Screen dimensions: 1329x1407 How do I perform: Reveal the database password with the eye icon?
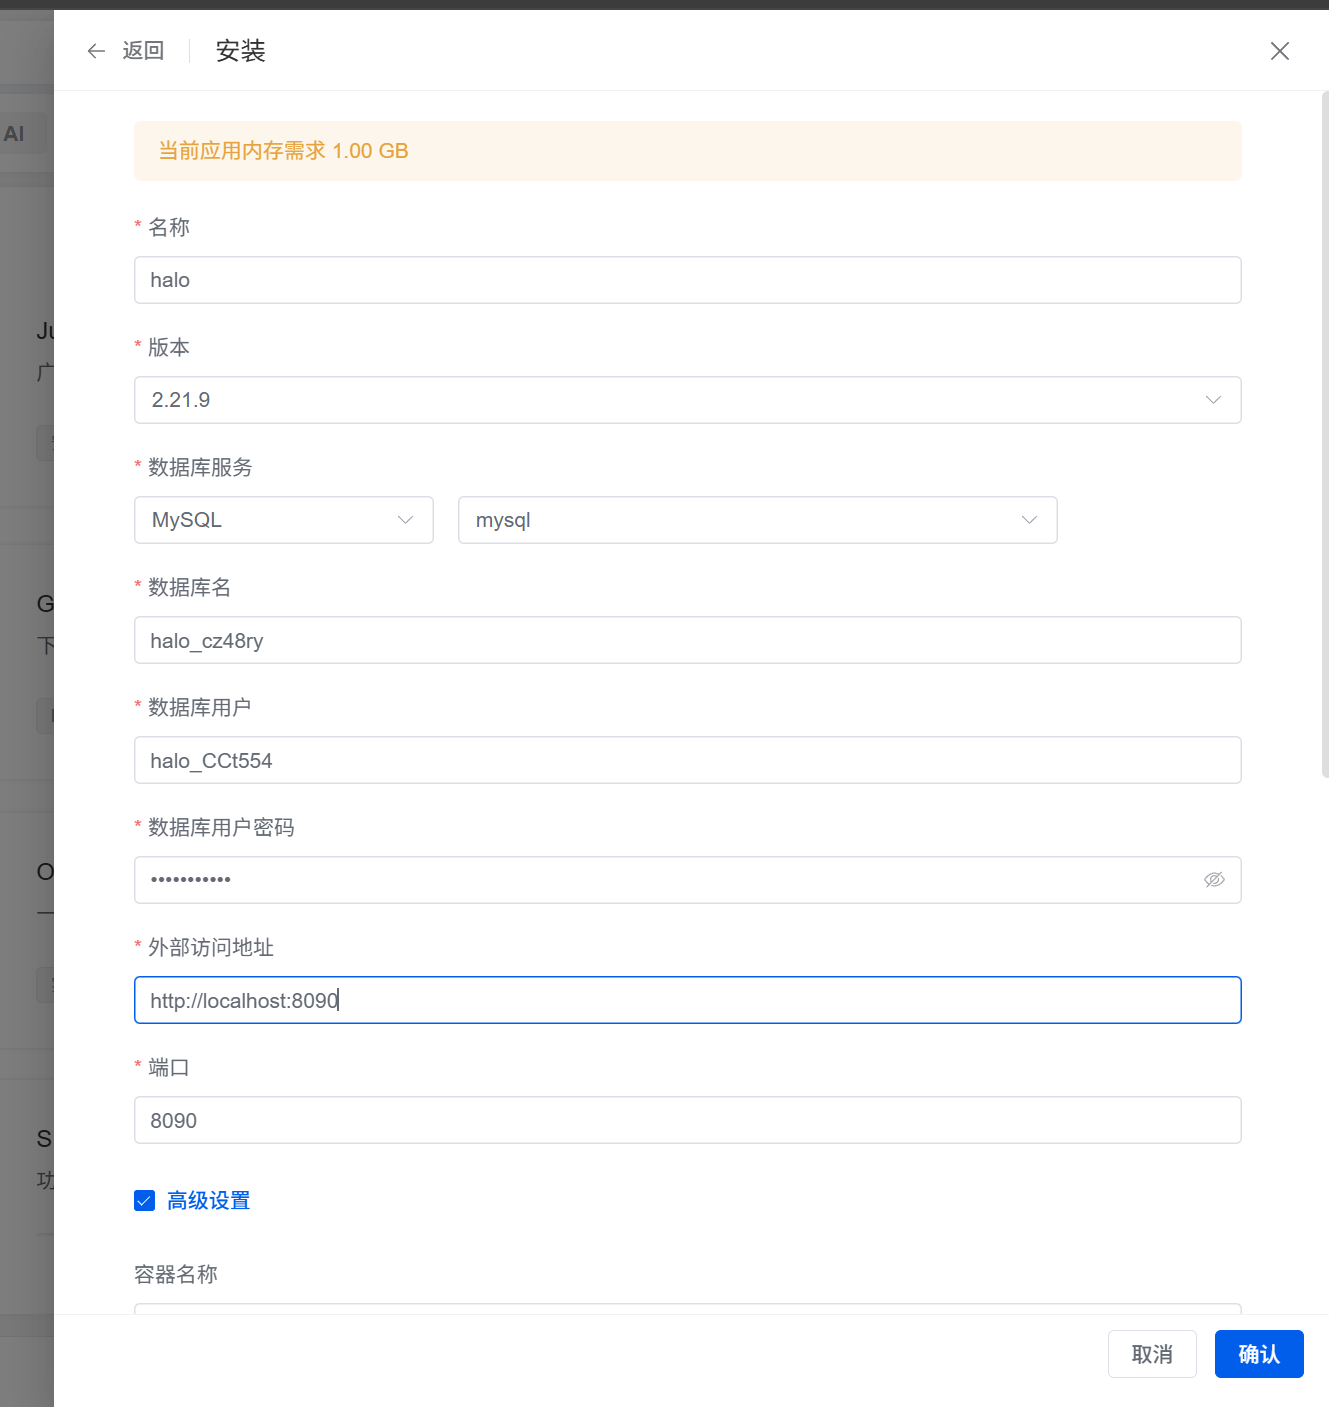point(1214,879)
